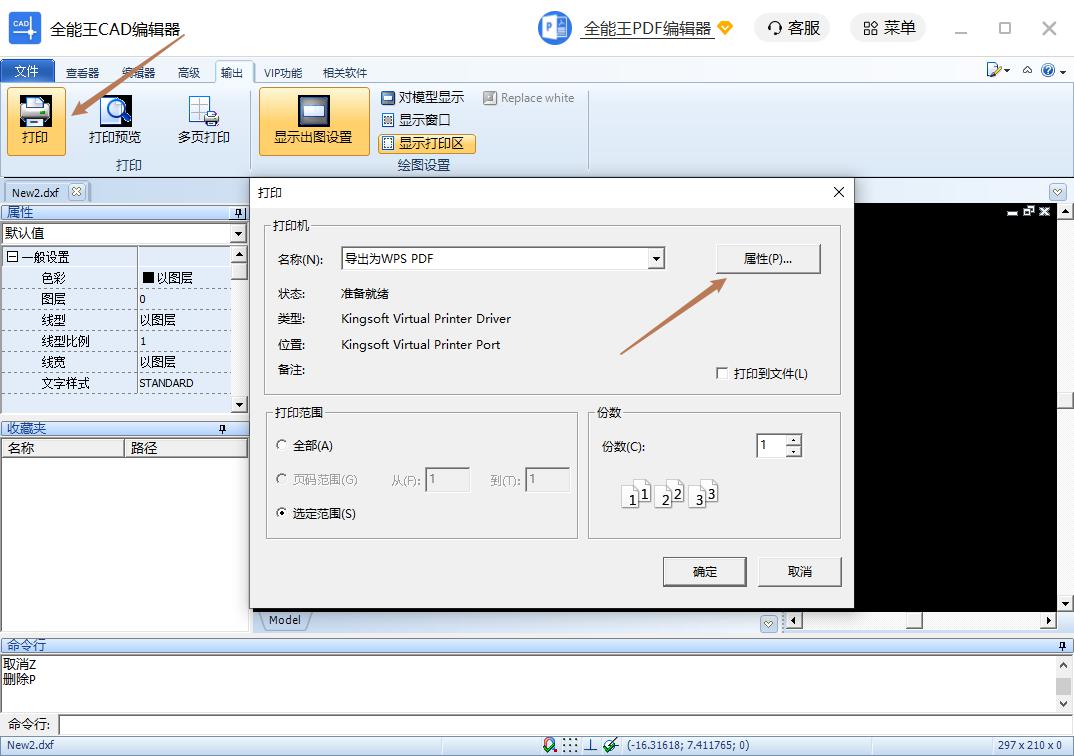
Task: Pin the Properties (属性) panel
Action: (238, 213)
